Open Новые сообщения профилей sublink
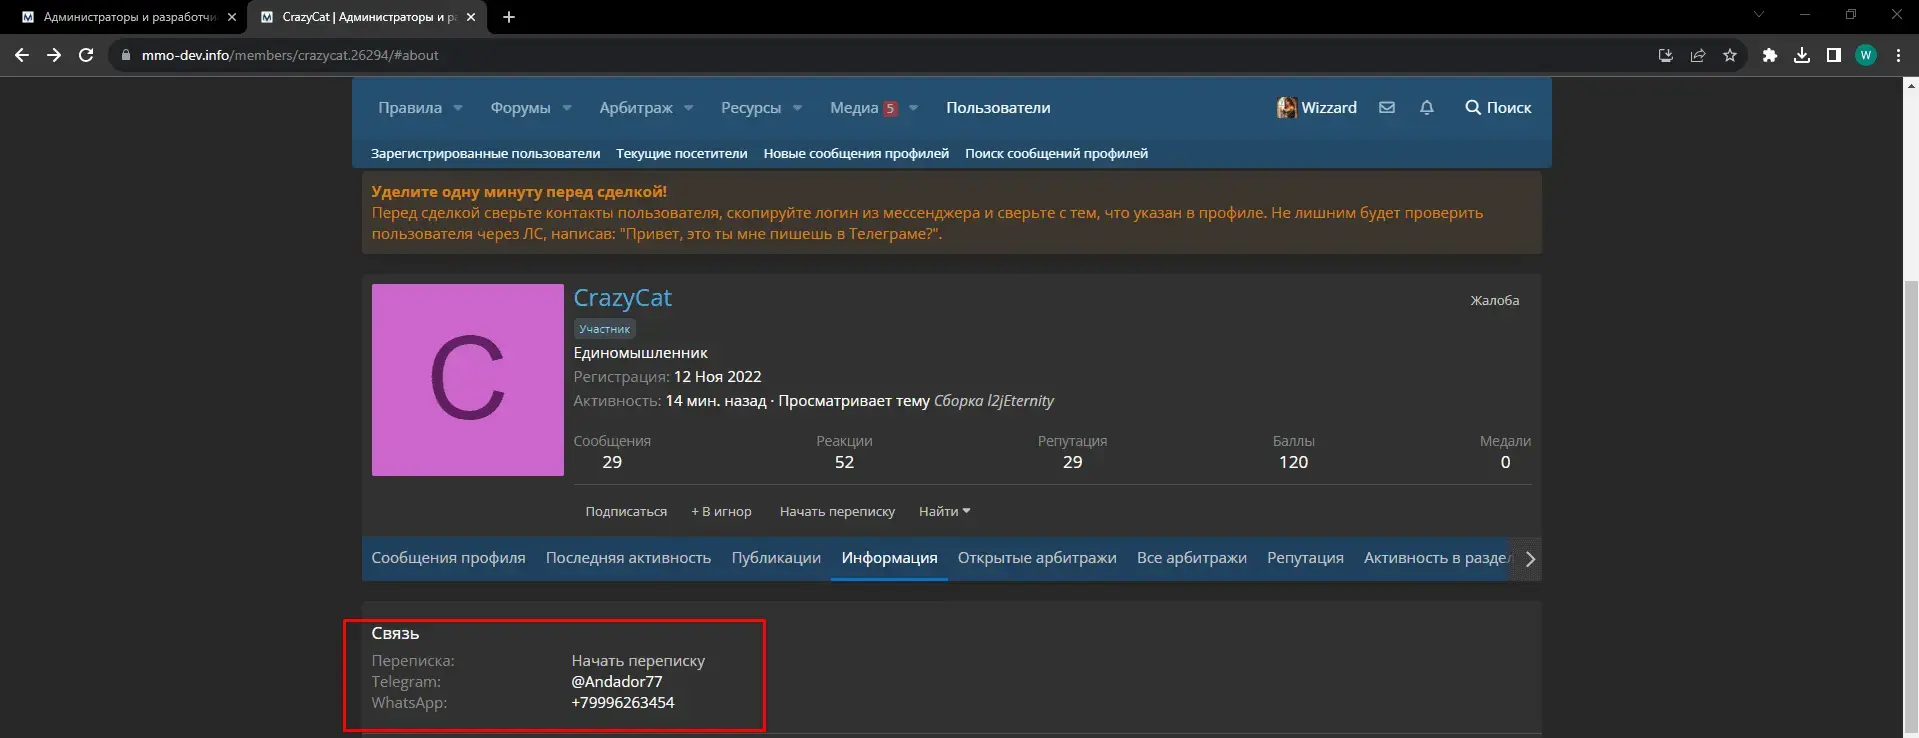This screenshot has width=1919, height=738. [x=856, y=153]
